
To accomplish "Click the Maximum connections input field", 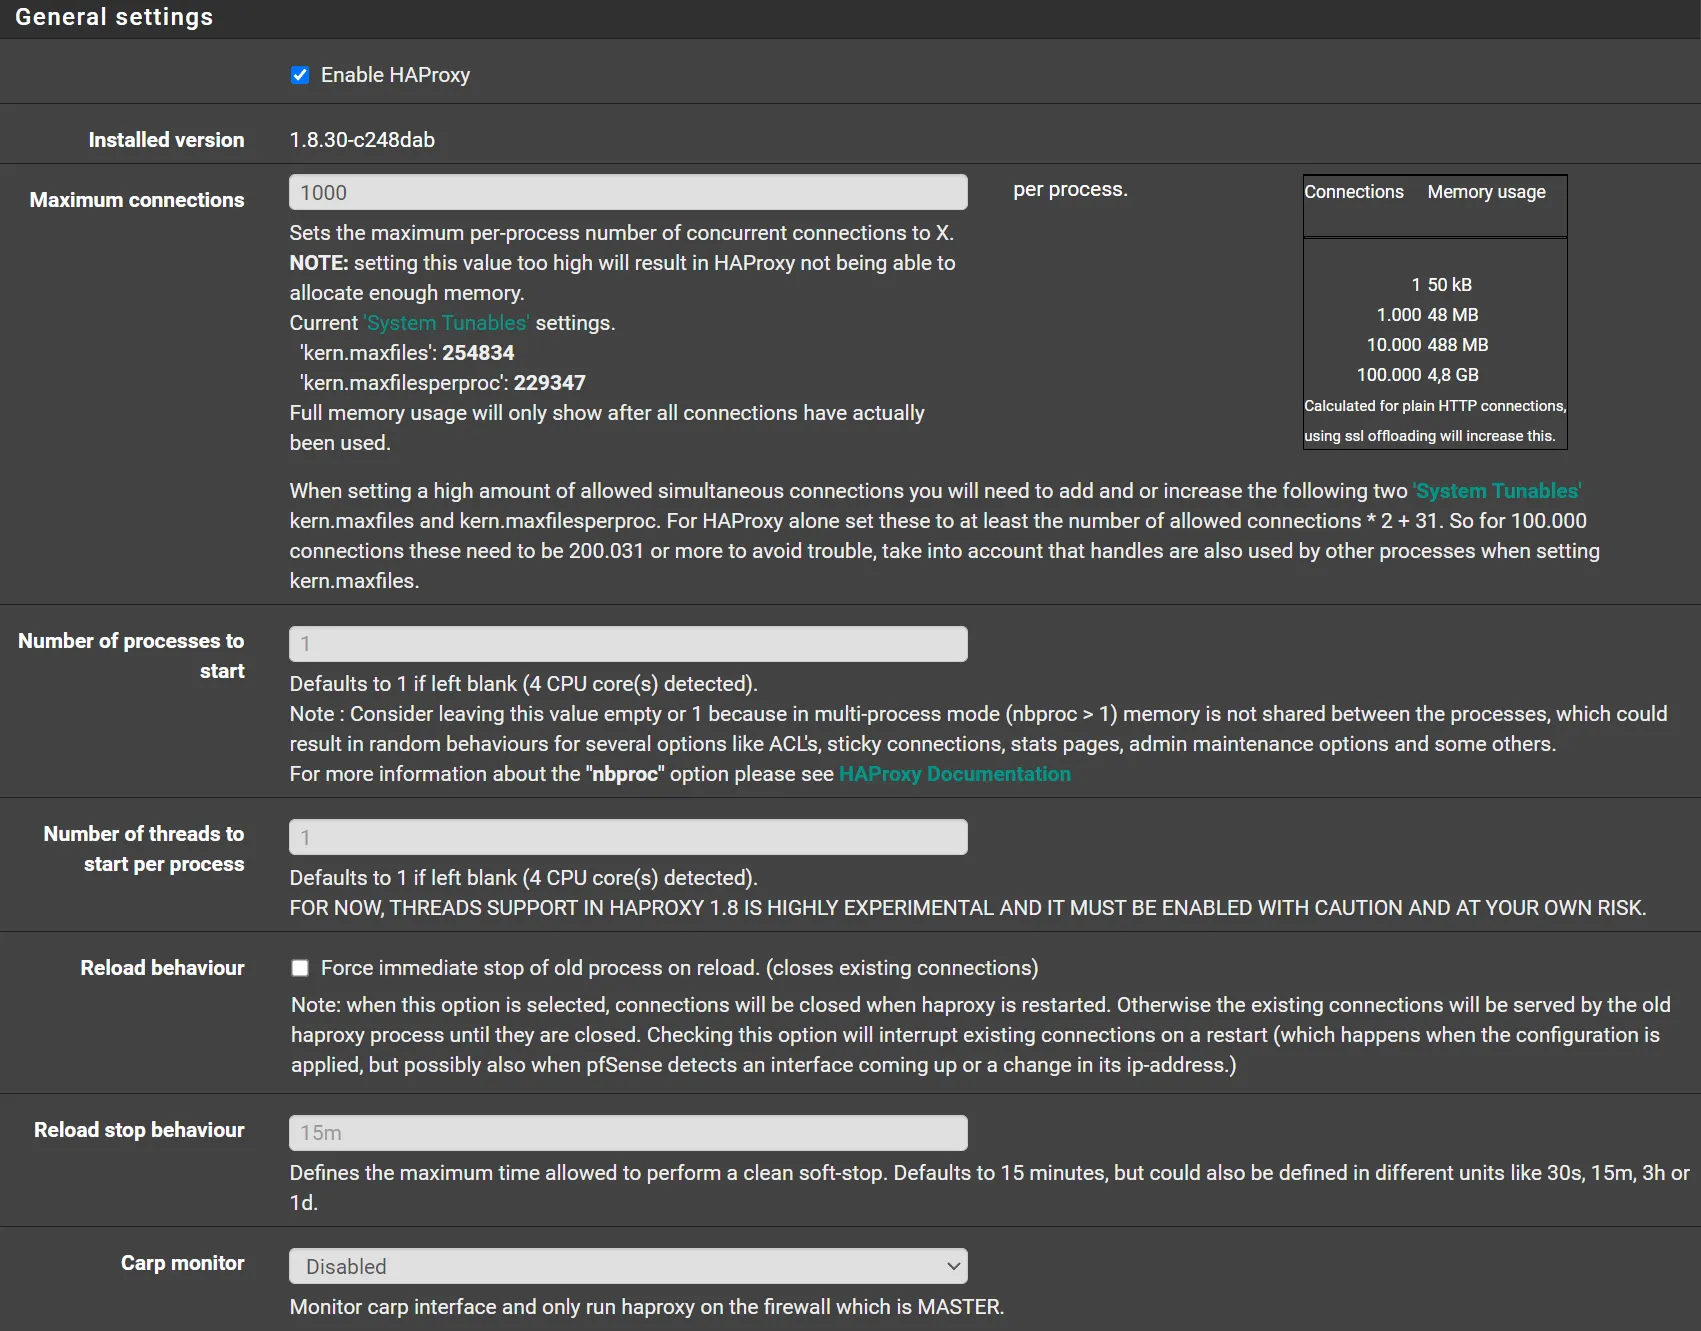I will [x=628, y=193].
